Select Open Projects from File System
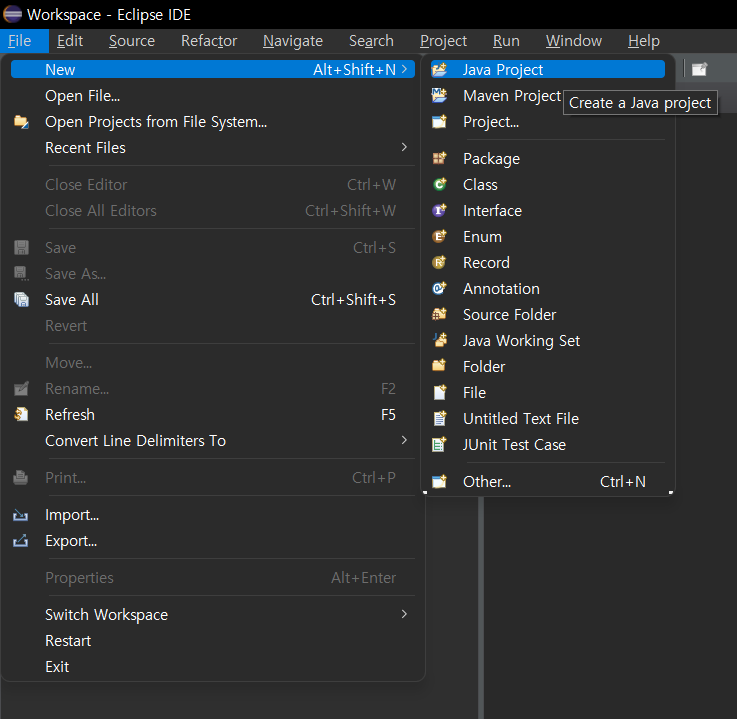The image size is (737, 719). coord(156,122)
